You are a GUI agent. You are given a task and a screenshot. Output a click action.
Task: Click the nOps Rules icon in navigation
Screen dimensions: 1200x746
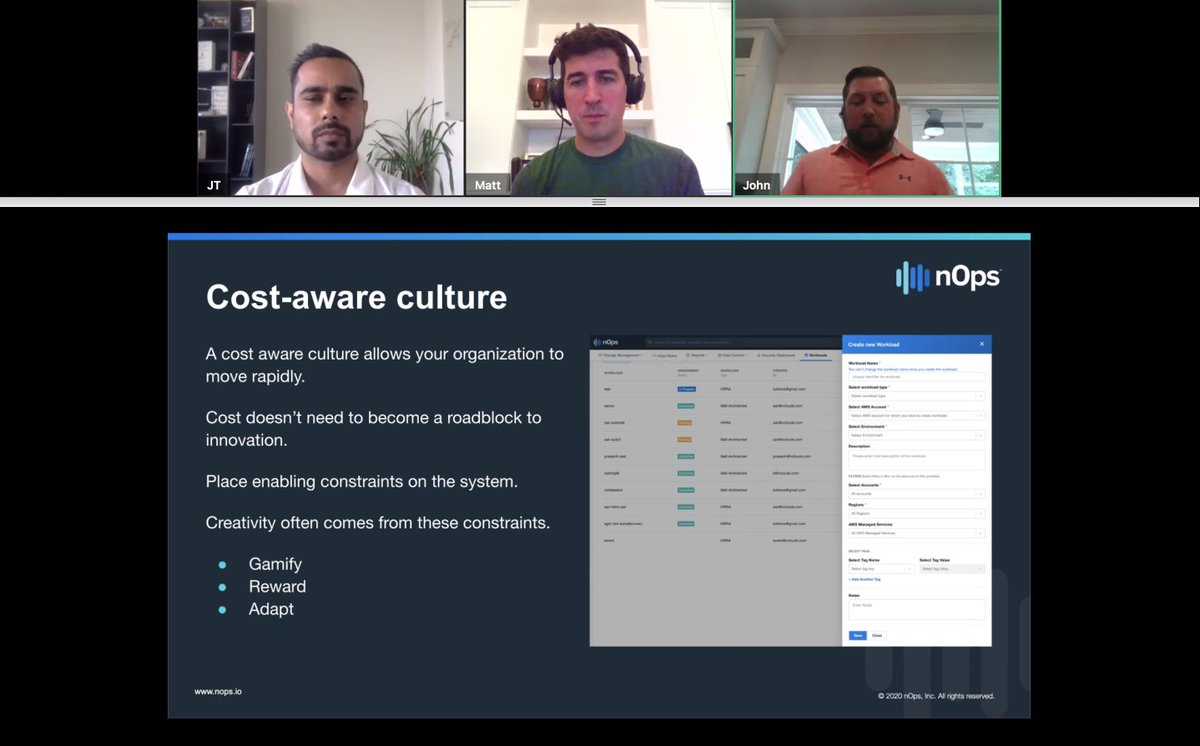[652, 355]
